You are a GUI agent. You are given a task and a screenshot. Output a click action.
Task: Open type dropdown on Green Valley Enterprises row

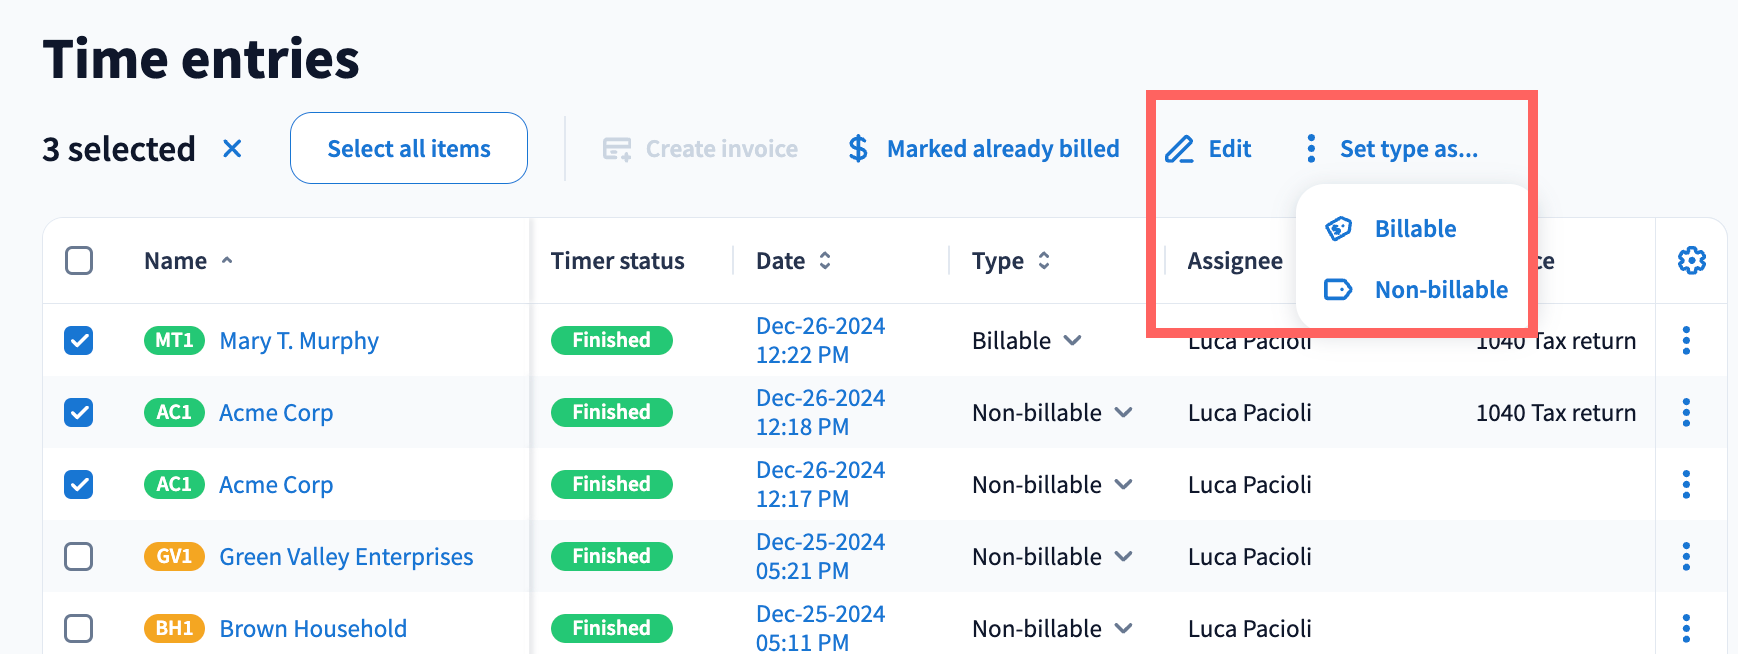[1123, 557]
